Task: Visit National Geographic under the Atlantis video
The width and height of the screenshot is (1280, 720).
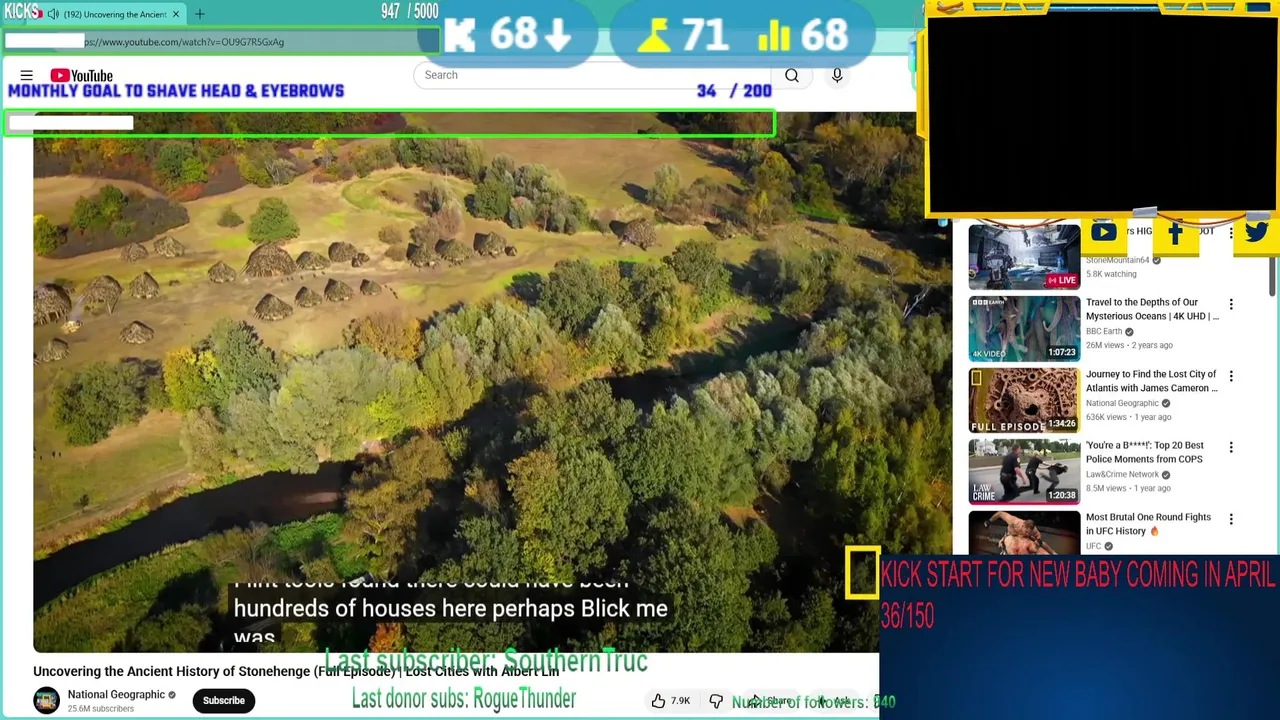Action: pyautogui.click(x=1122, y=403)
